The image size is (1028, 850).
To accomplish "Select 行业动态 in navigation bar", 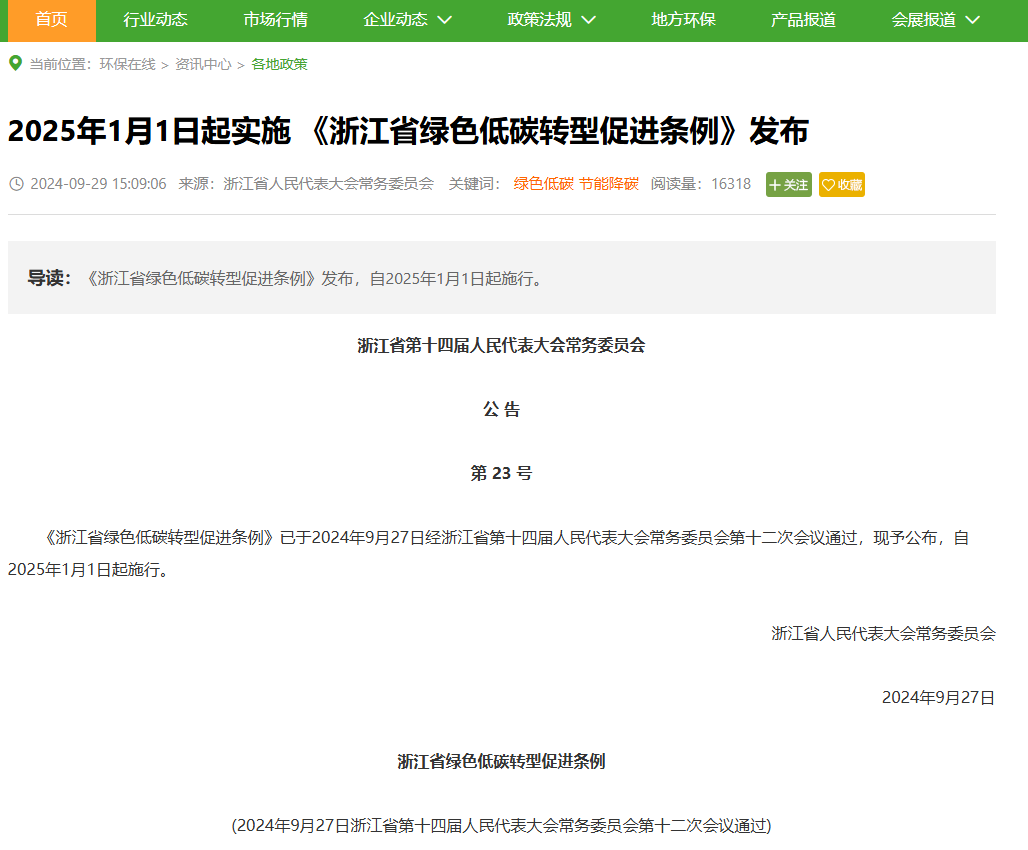I will pos(155,18).
